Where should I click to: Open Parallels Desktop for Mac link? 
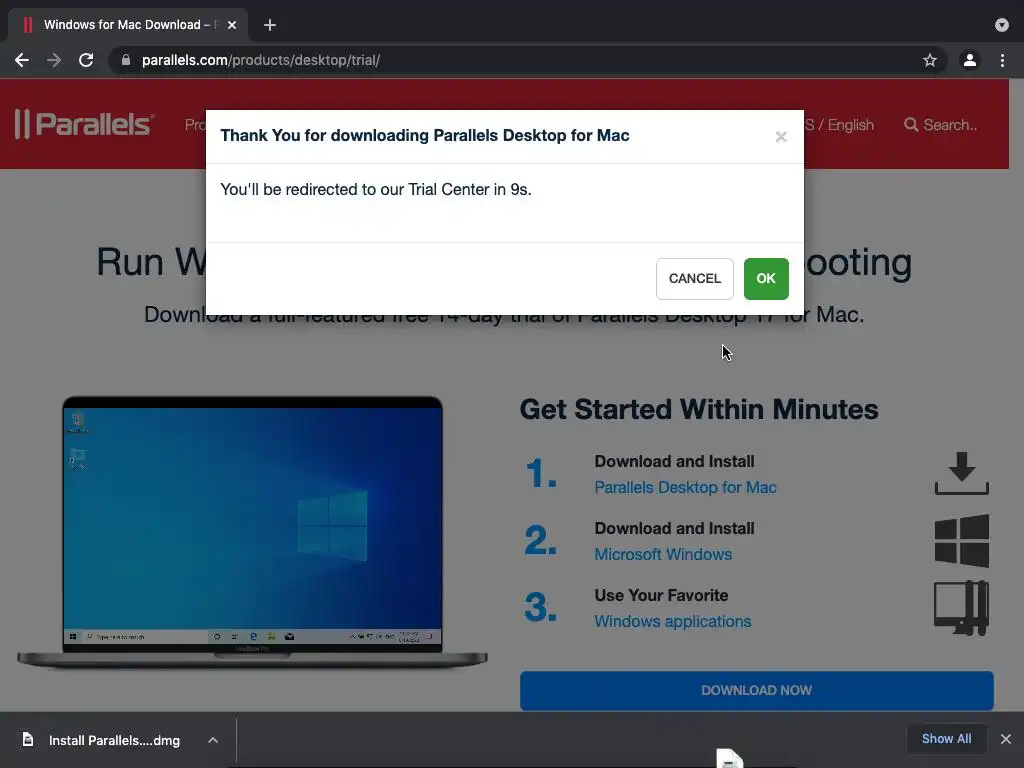[685, 488]
